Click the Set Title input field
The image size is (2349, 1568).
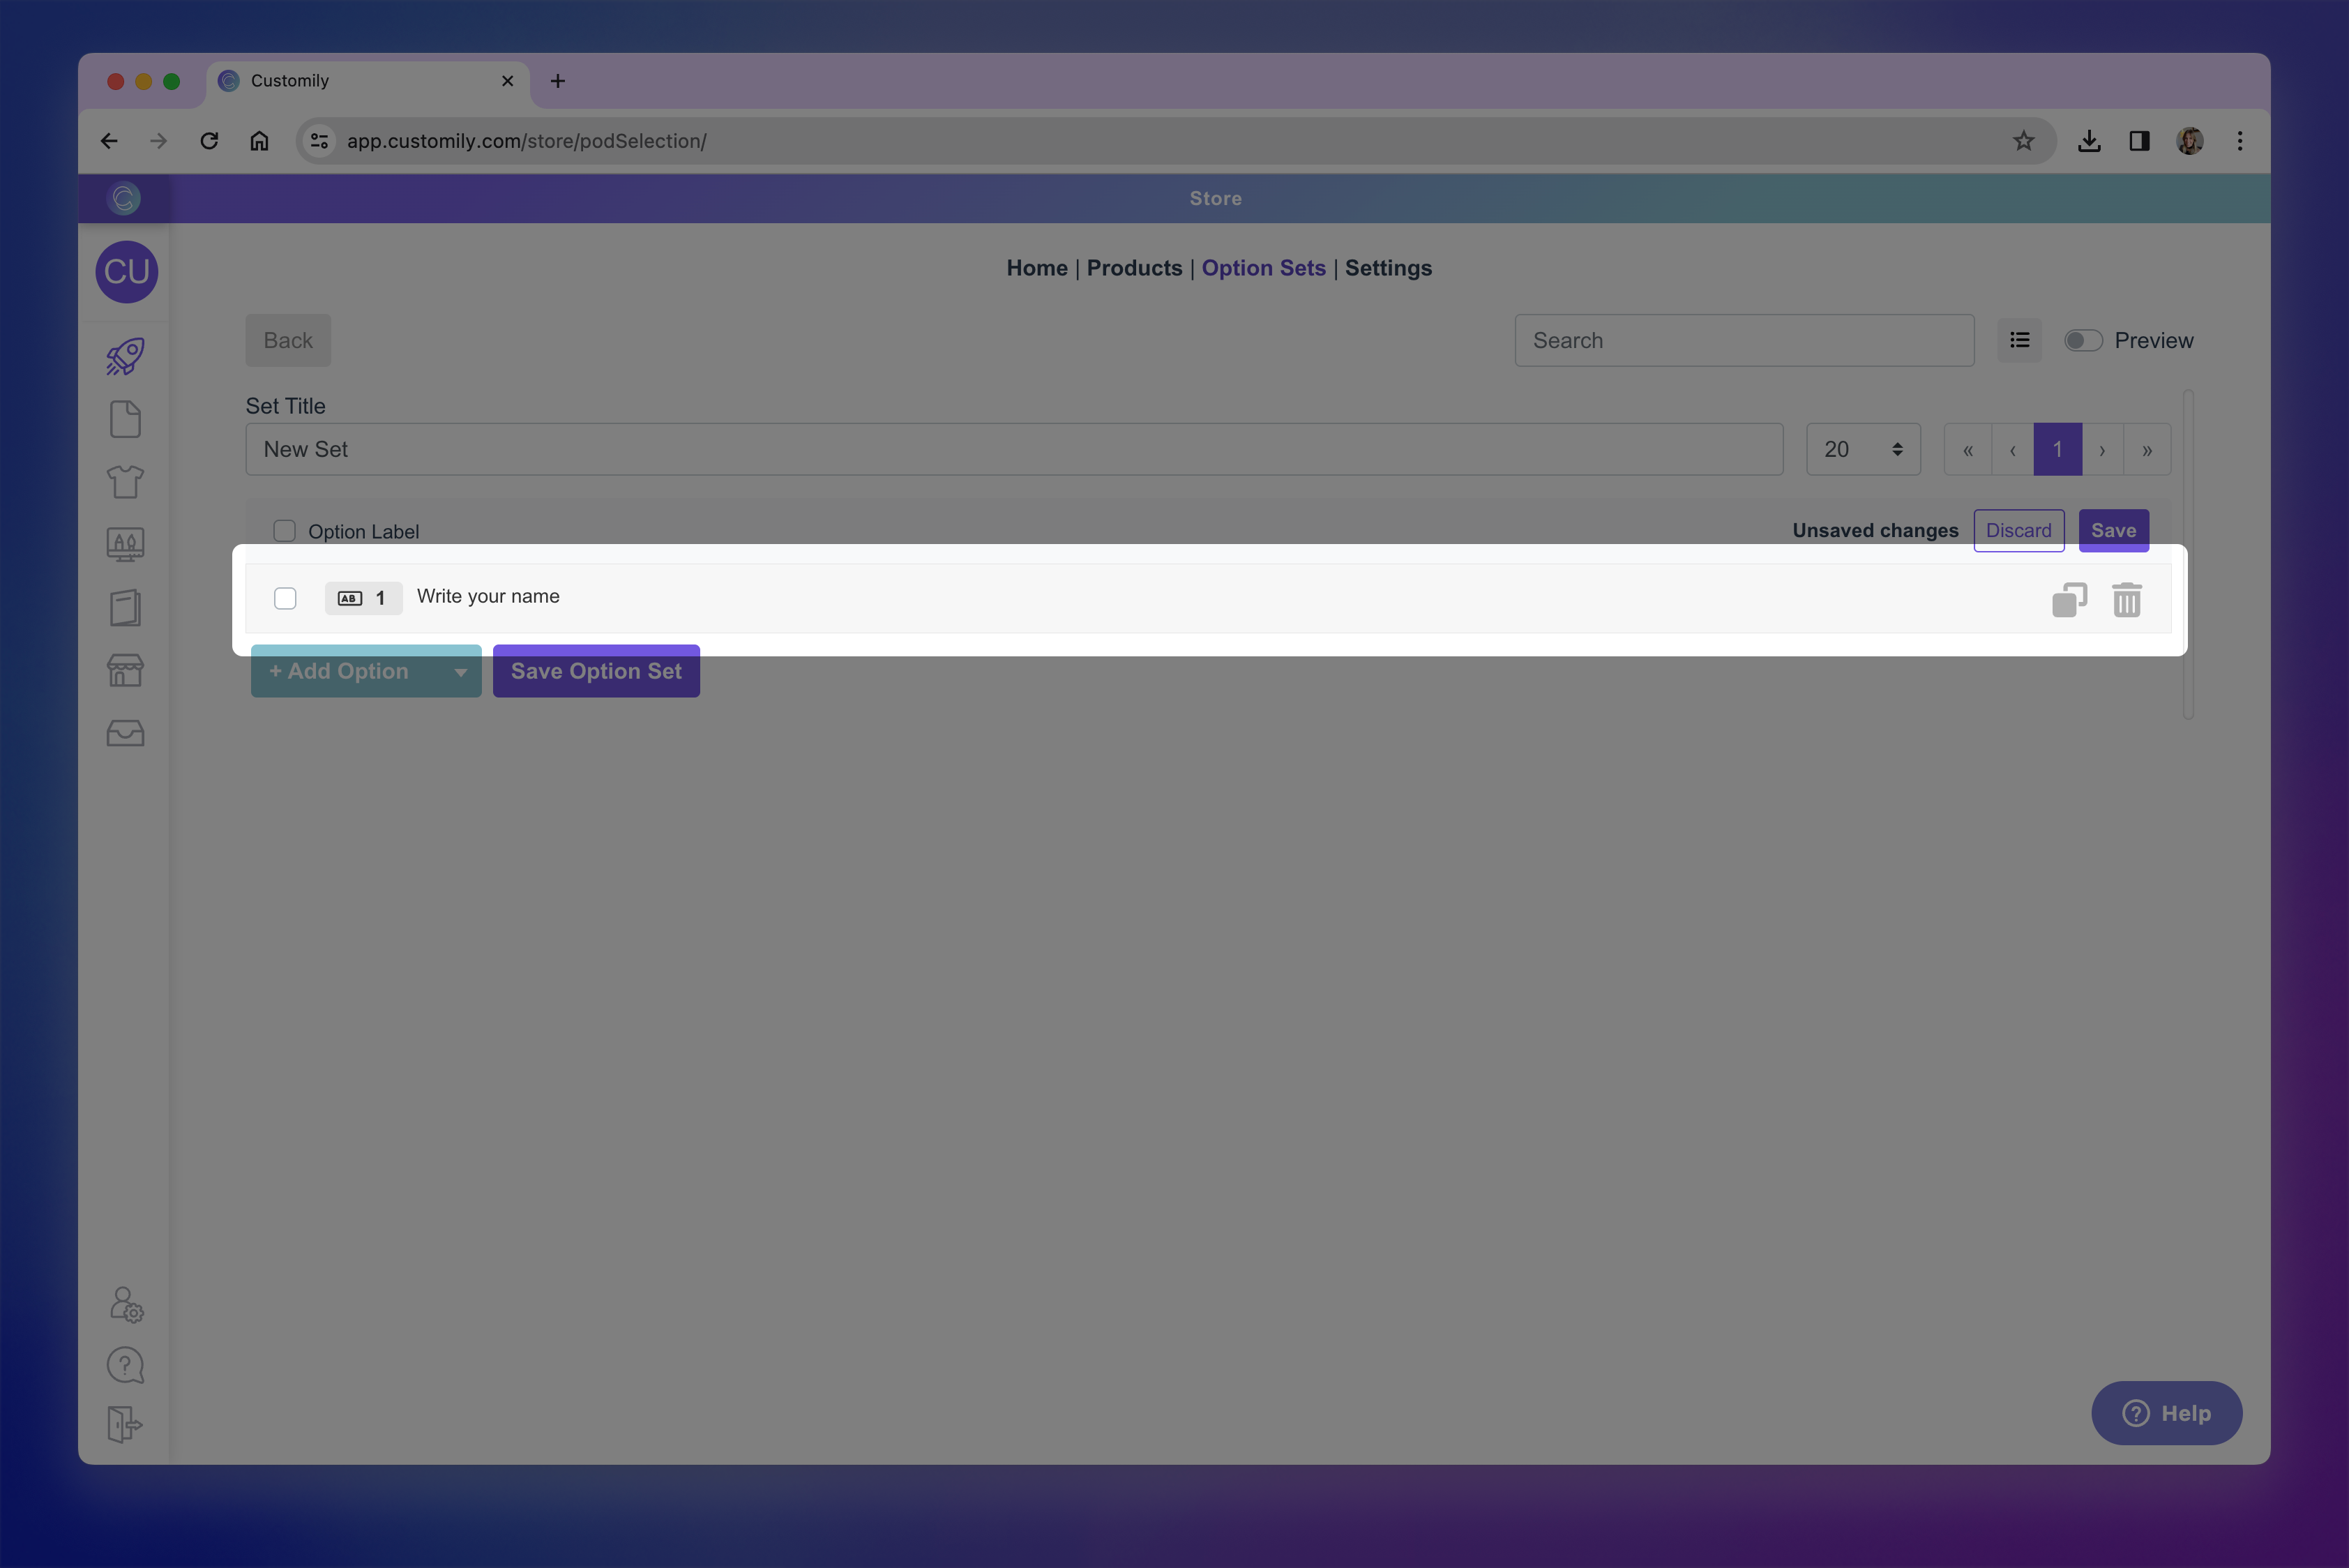(x=1013, y=450)
